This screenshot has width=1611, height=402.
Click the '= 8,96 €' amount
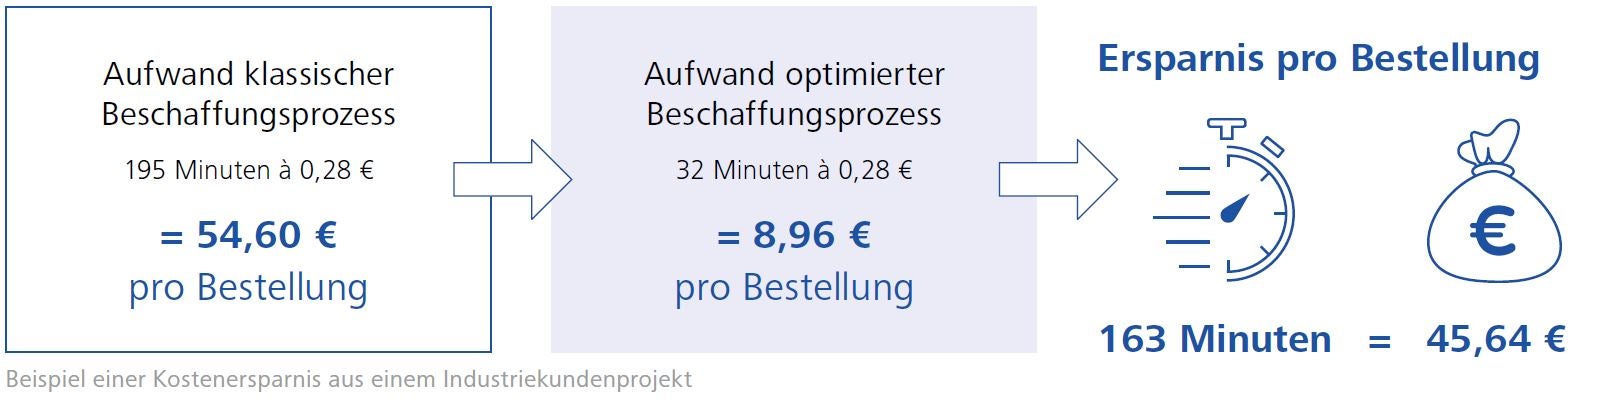(x=794, y=235)
